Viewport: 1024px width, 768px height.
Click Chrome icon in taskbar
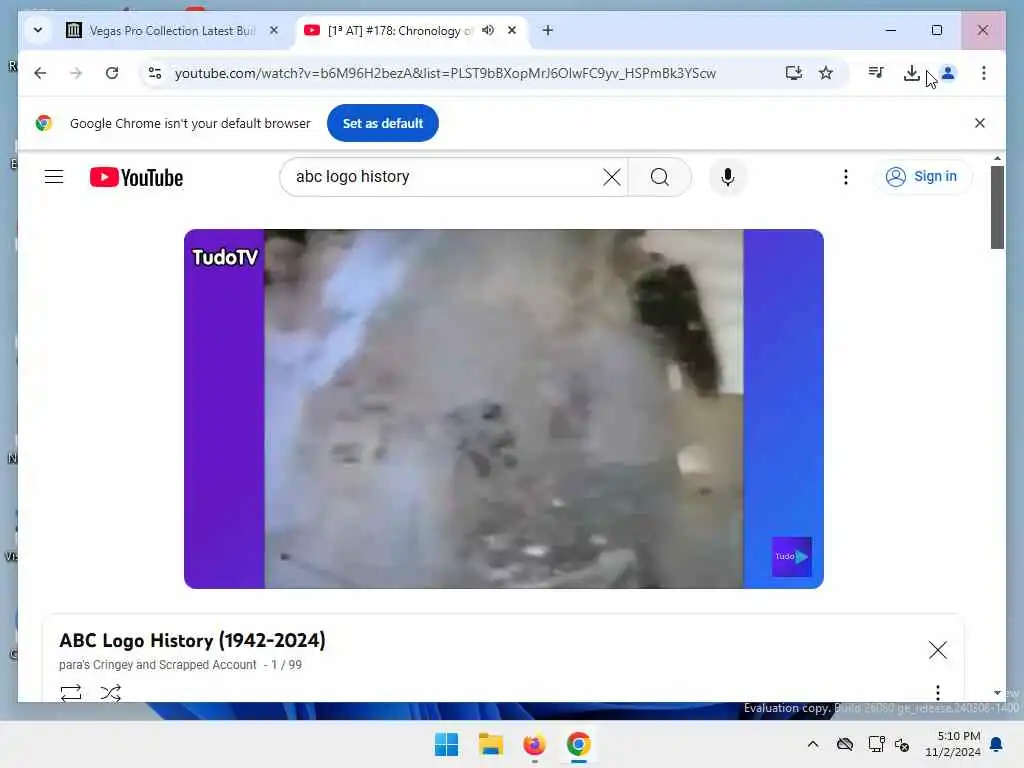pyautogui.click(x=579, y=744)
